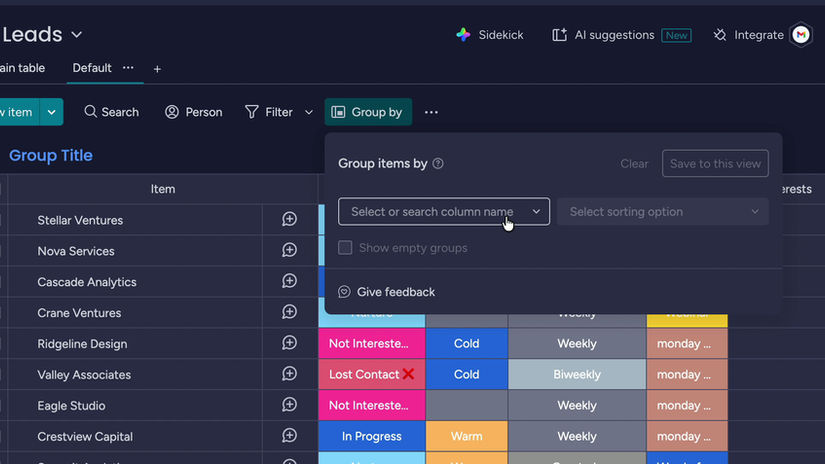Click Lost Contact status for Valley Associates

(x=371, y=375)
